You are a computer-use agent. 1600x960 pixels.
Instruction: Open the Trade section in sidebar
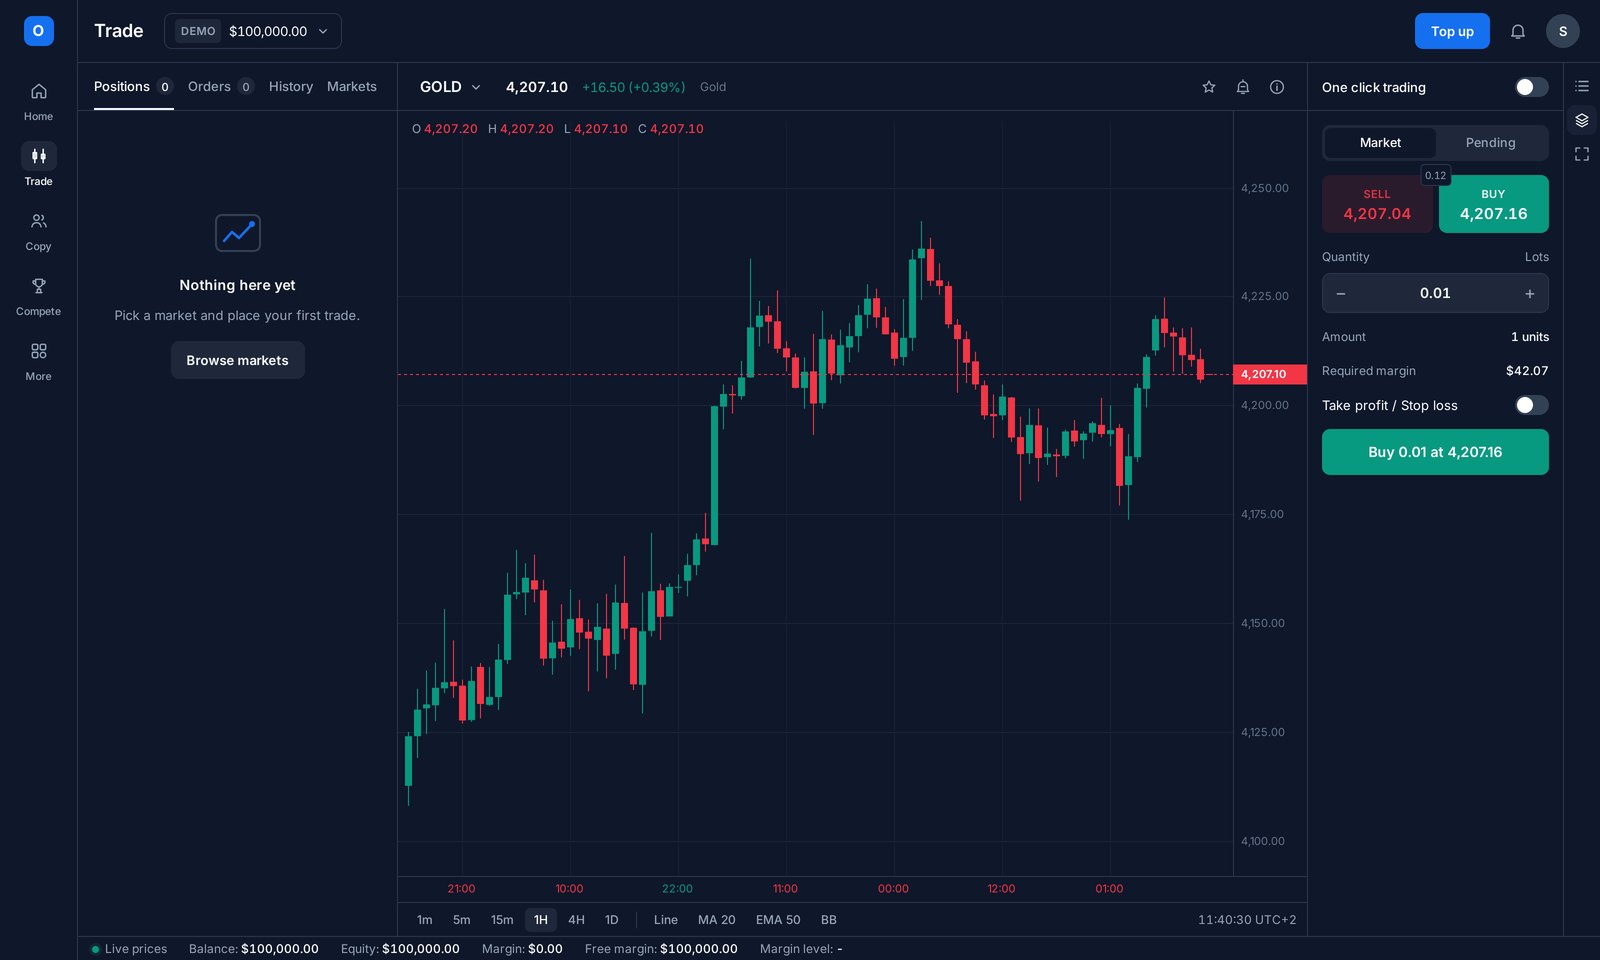[x=38, y=166]
